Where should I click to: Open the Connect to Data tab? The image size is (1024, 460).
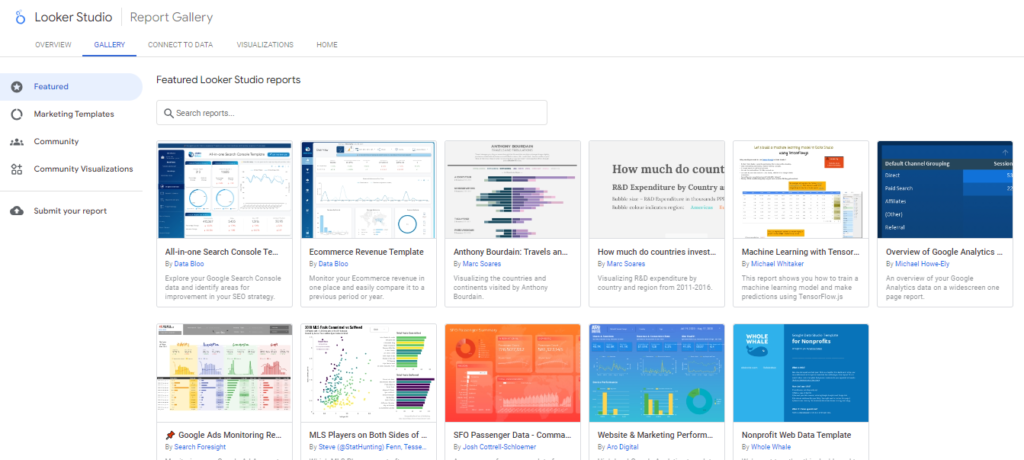pyautogui.click(x=181, y=44)
